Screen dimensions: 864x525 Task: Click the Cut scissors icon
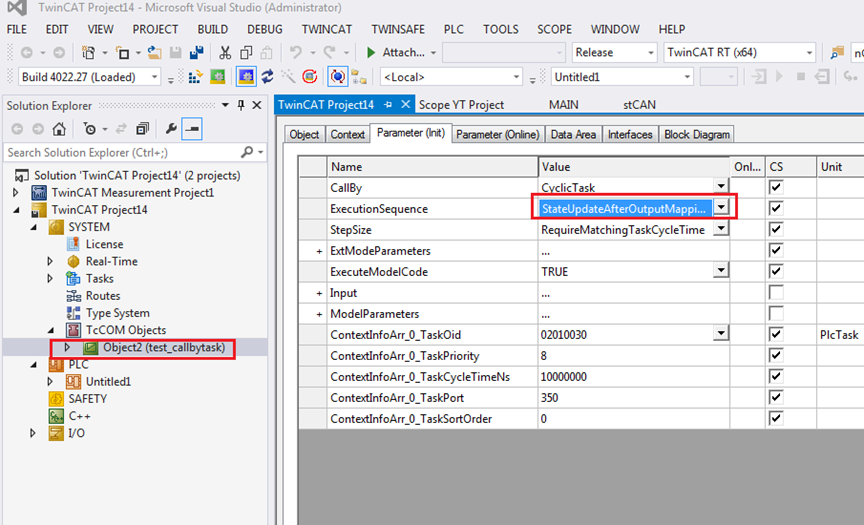225,53
